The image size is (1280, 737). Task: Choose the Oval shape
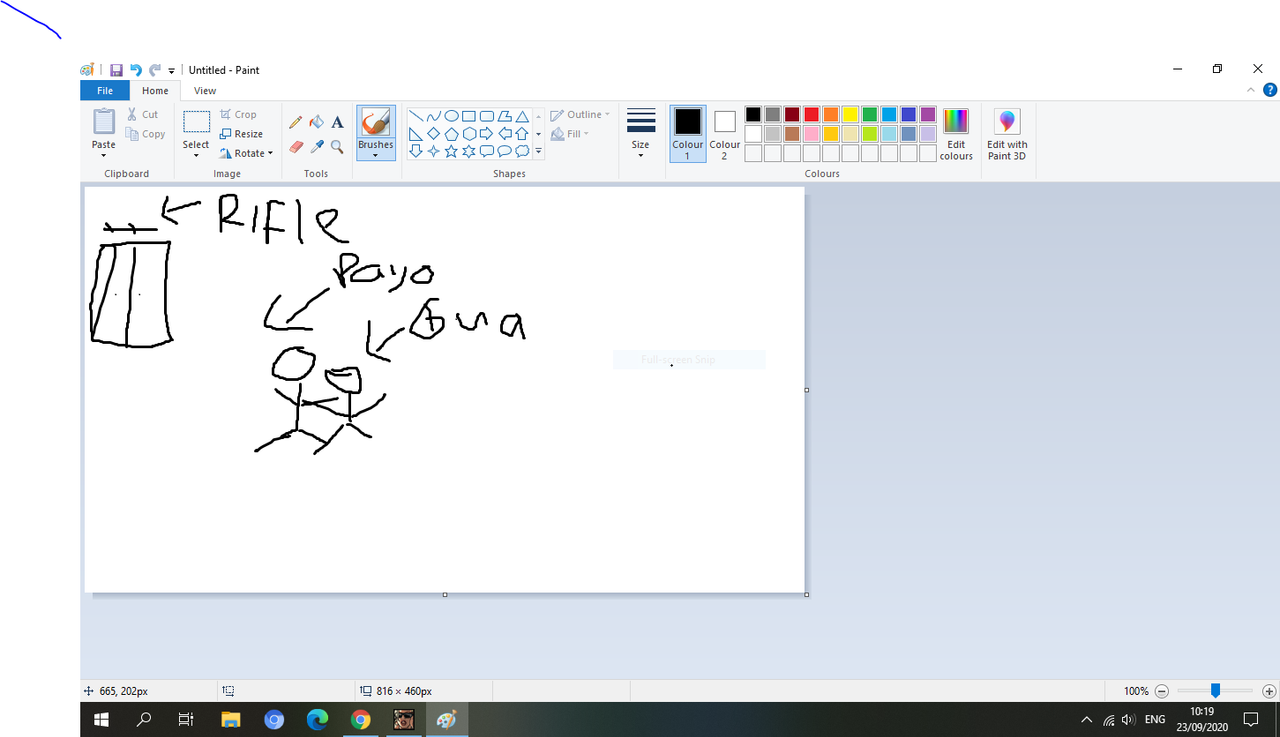(451, 116)
